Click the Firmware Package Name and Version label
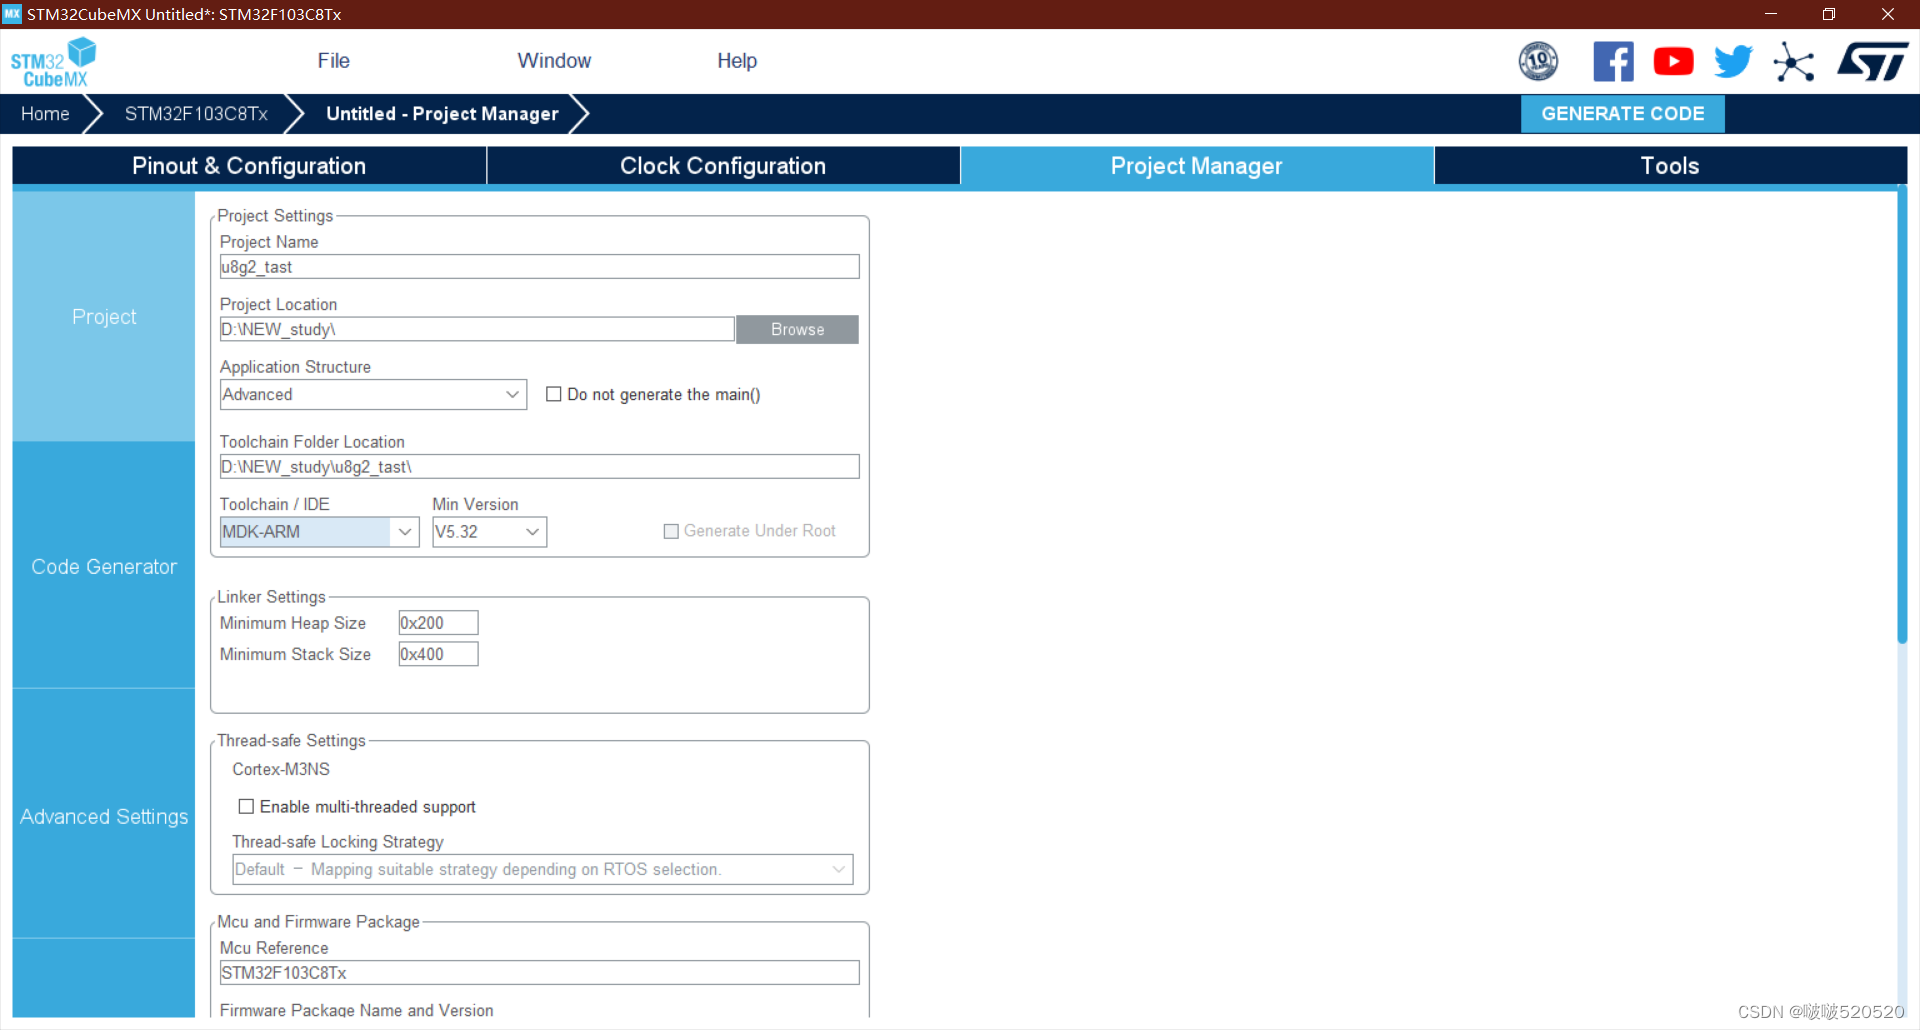The image size is (1920, 1030). click(x=356, y=1010)
